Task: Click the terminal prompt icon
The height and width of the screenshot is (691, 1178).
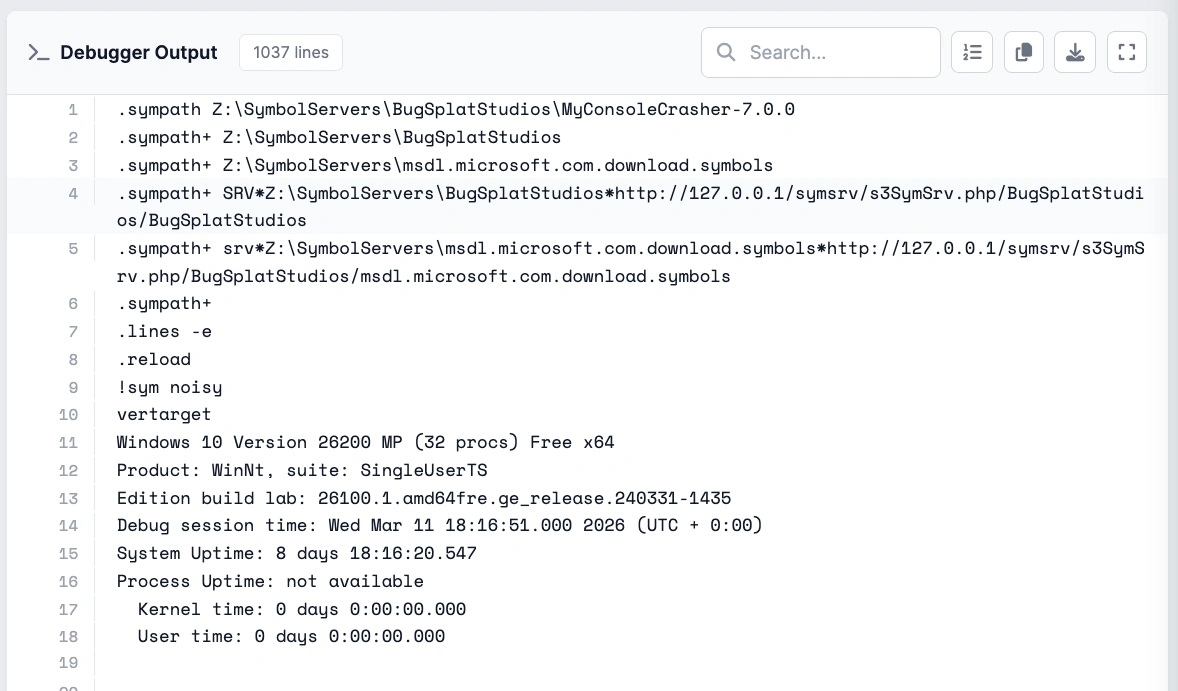Action: [38, 53]
